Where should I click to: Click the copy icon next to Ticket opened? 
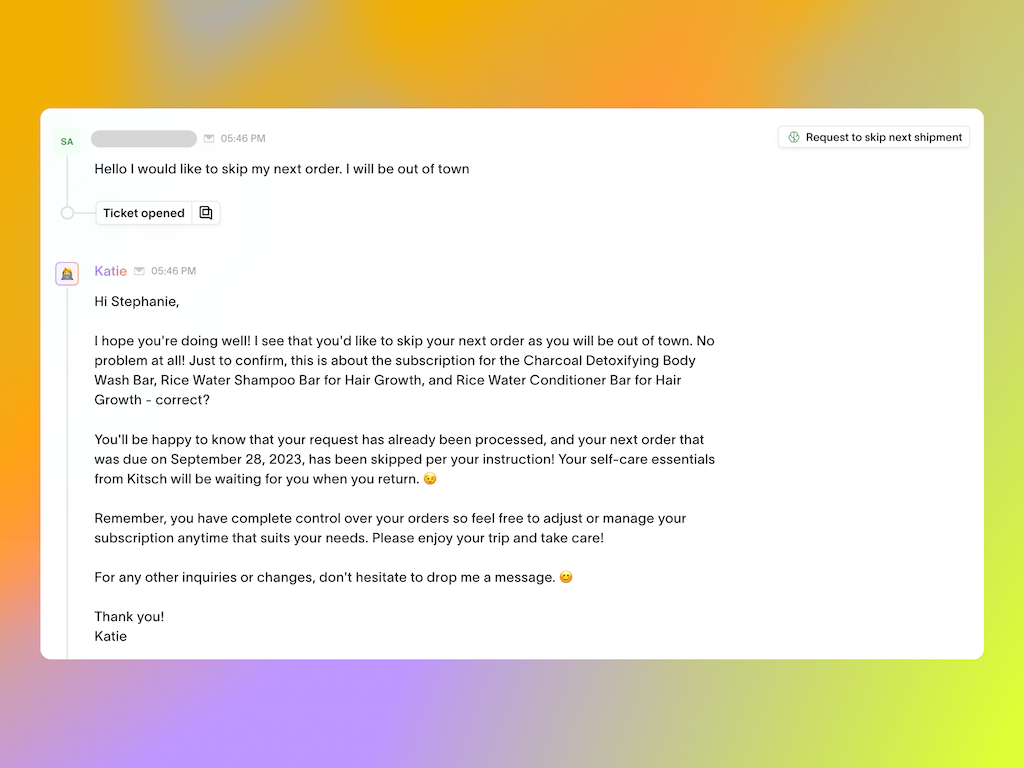point(206,213)
